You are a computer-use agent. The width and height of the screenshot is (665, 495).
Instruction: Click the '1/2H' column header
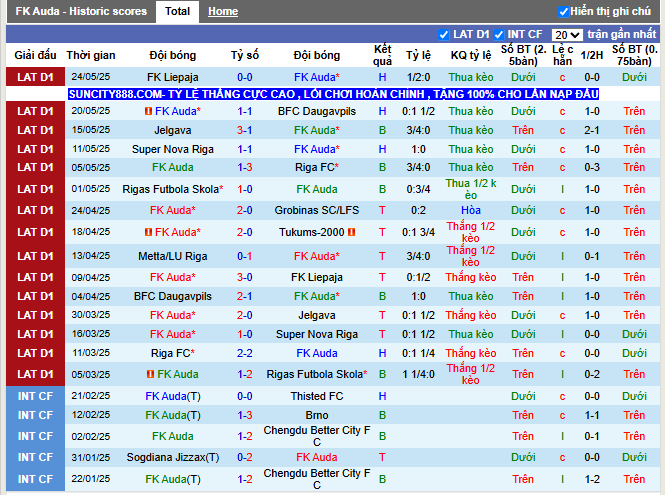[592, 55]
